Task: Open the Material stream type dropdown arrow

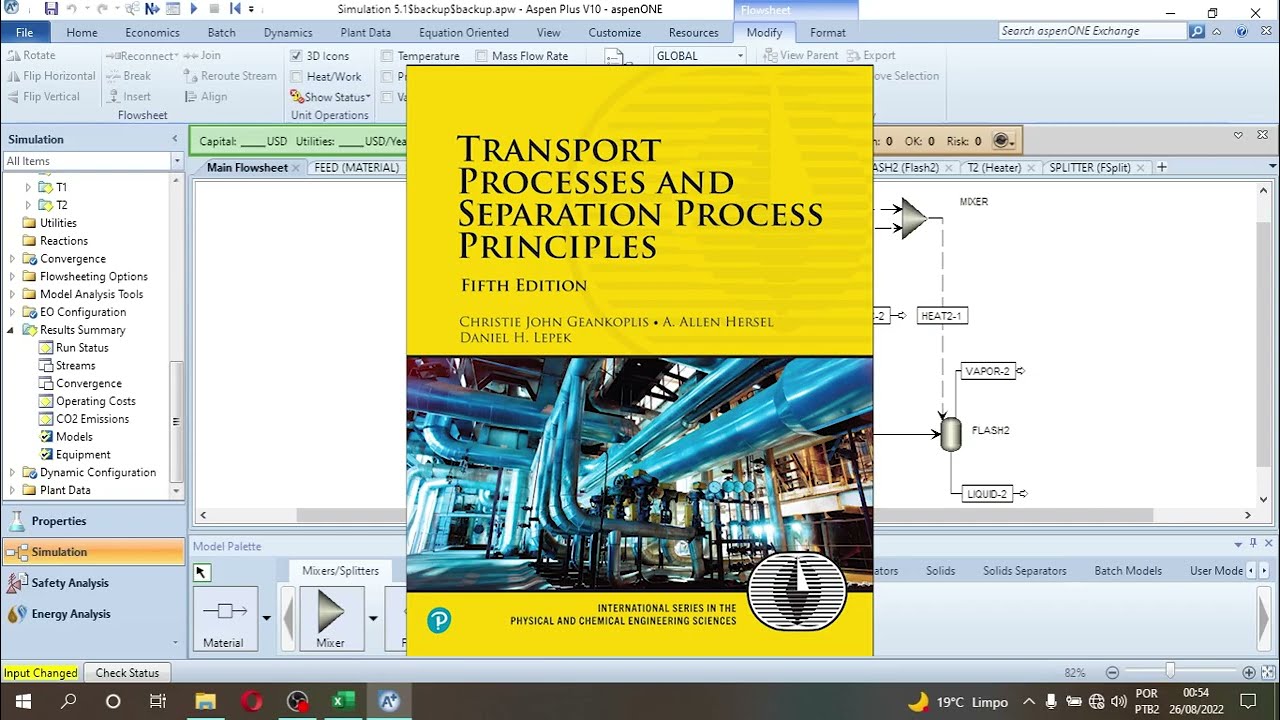Action: click(267, 618)
